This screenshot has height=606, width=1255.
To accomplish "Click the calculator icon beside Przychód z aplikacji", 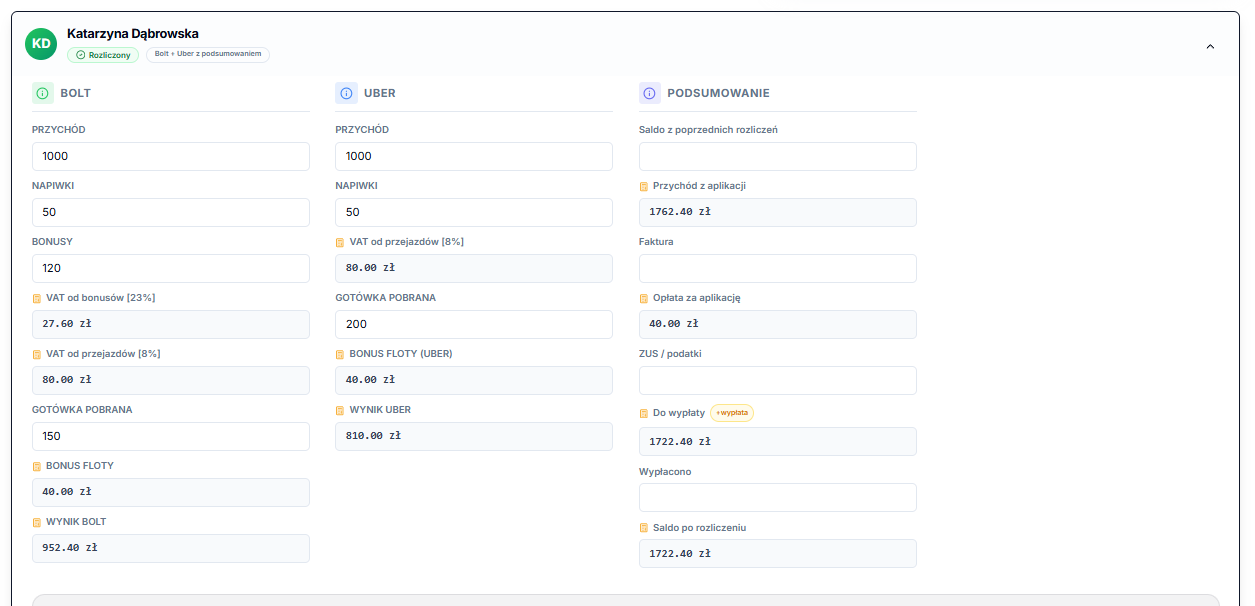I will (644, 186).
